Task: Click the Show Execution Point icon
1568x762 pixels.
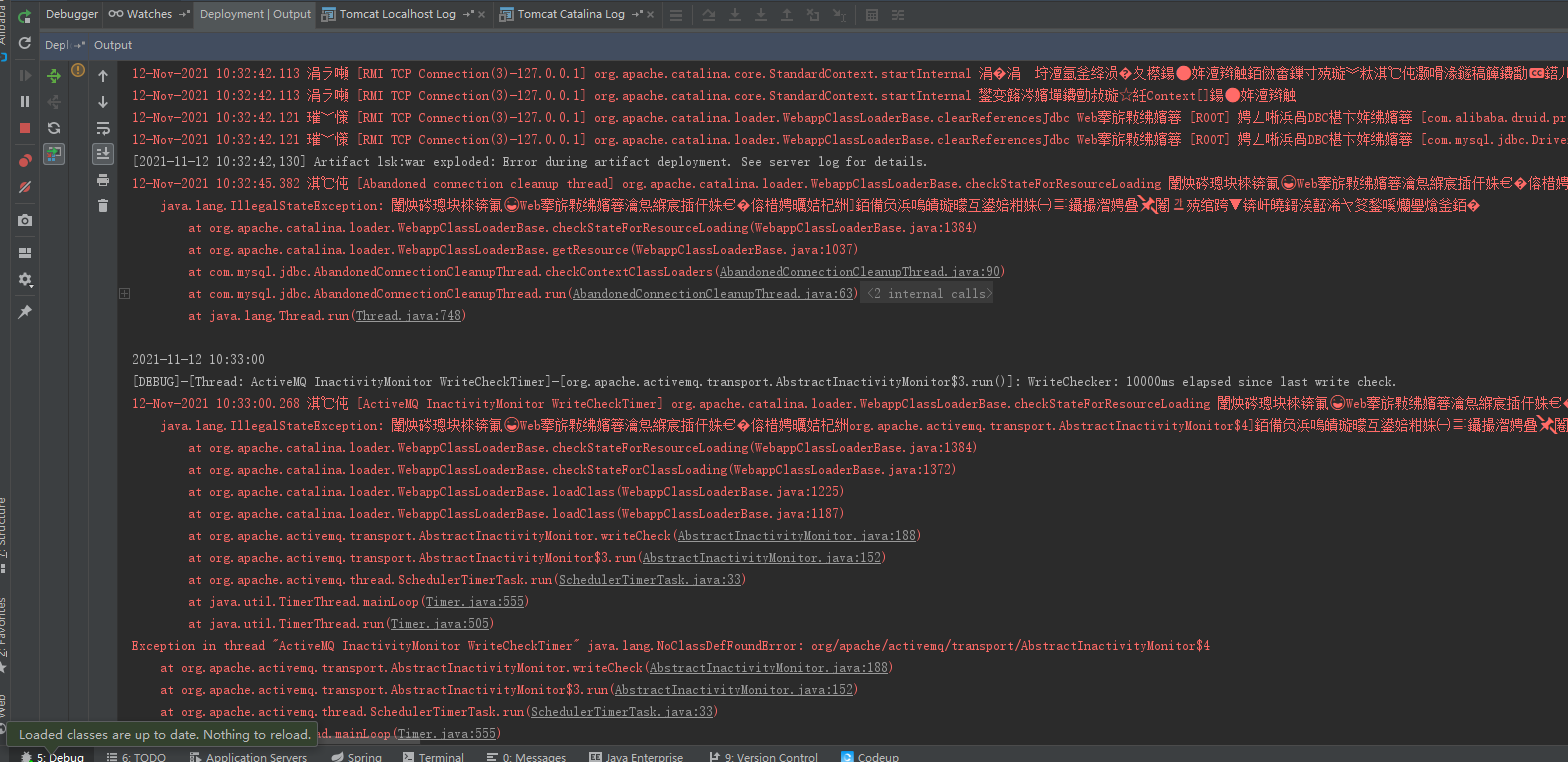Action: point(677,15)
